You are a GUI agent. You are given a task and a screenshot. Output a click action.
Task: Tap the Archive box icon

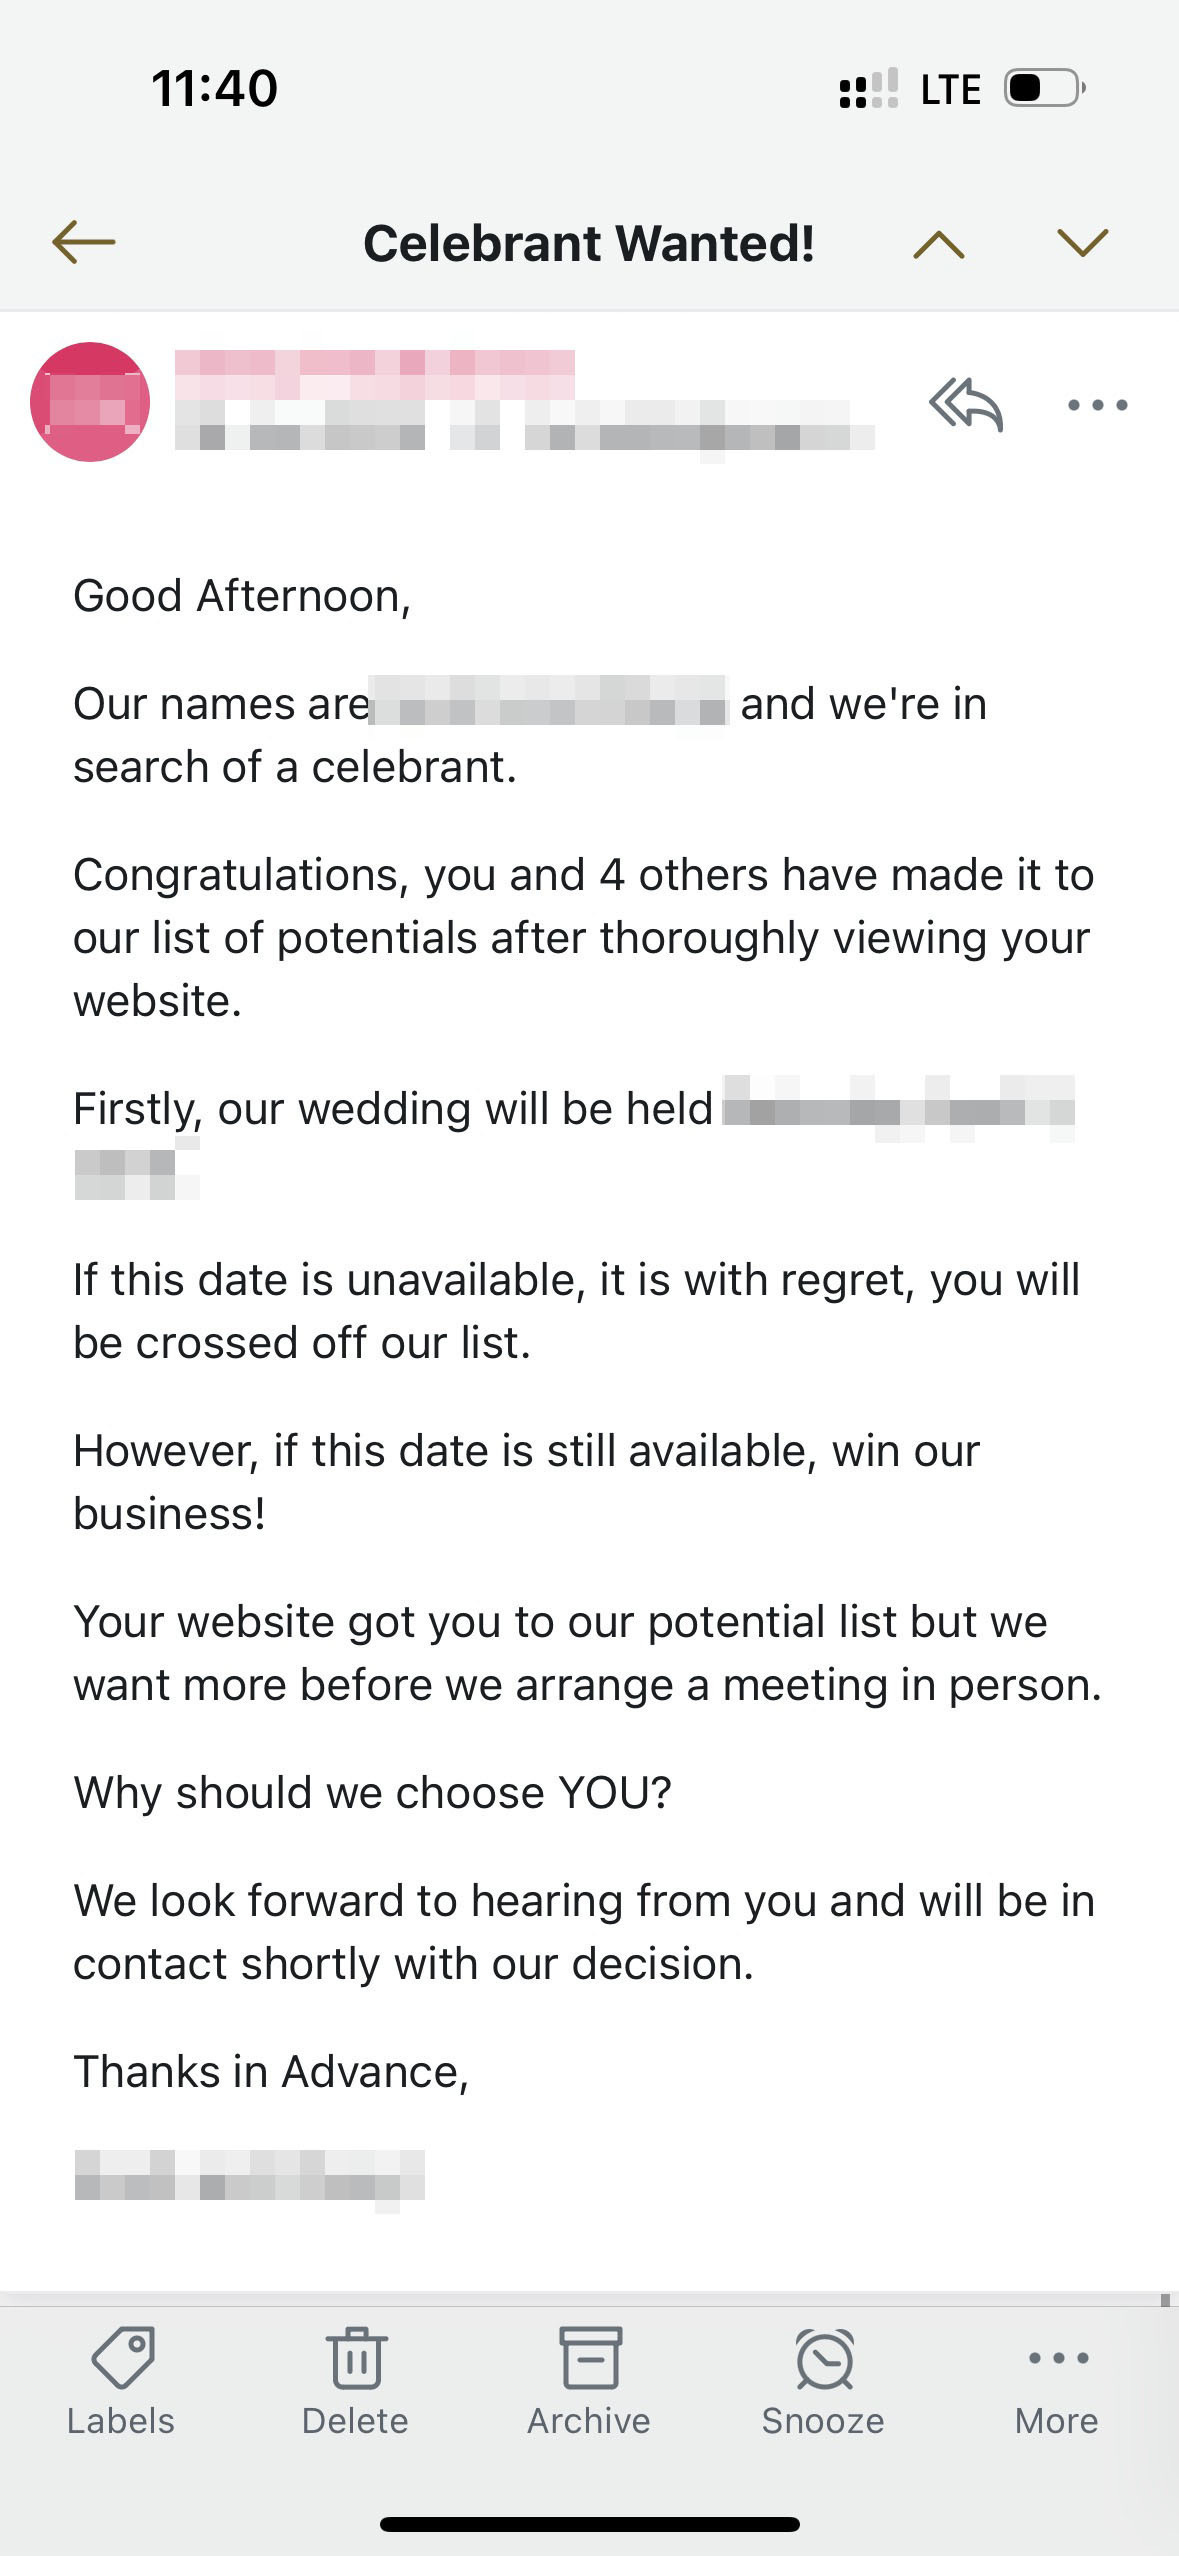point(590,2358)
